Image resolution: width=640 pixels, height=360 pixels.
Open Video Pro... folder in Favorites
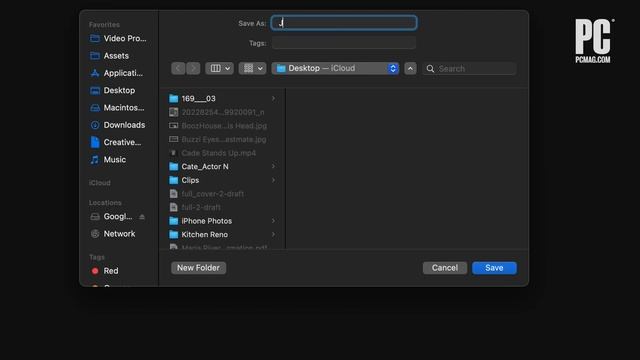point(118,38)
